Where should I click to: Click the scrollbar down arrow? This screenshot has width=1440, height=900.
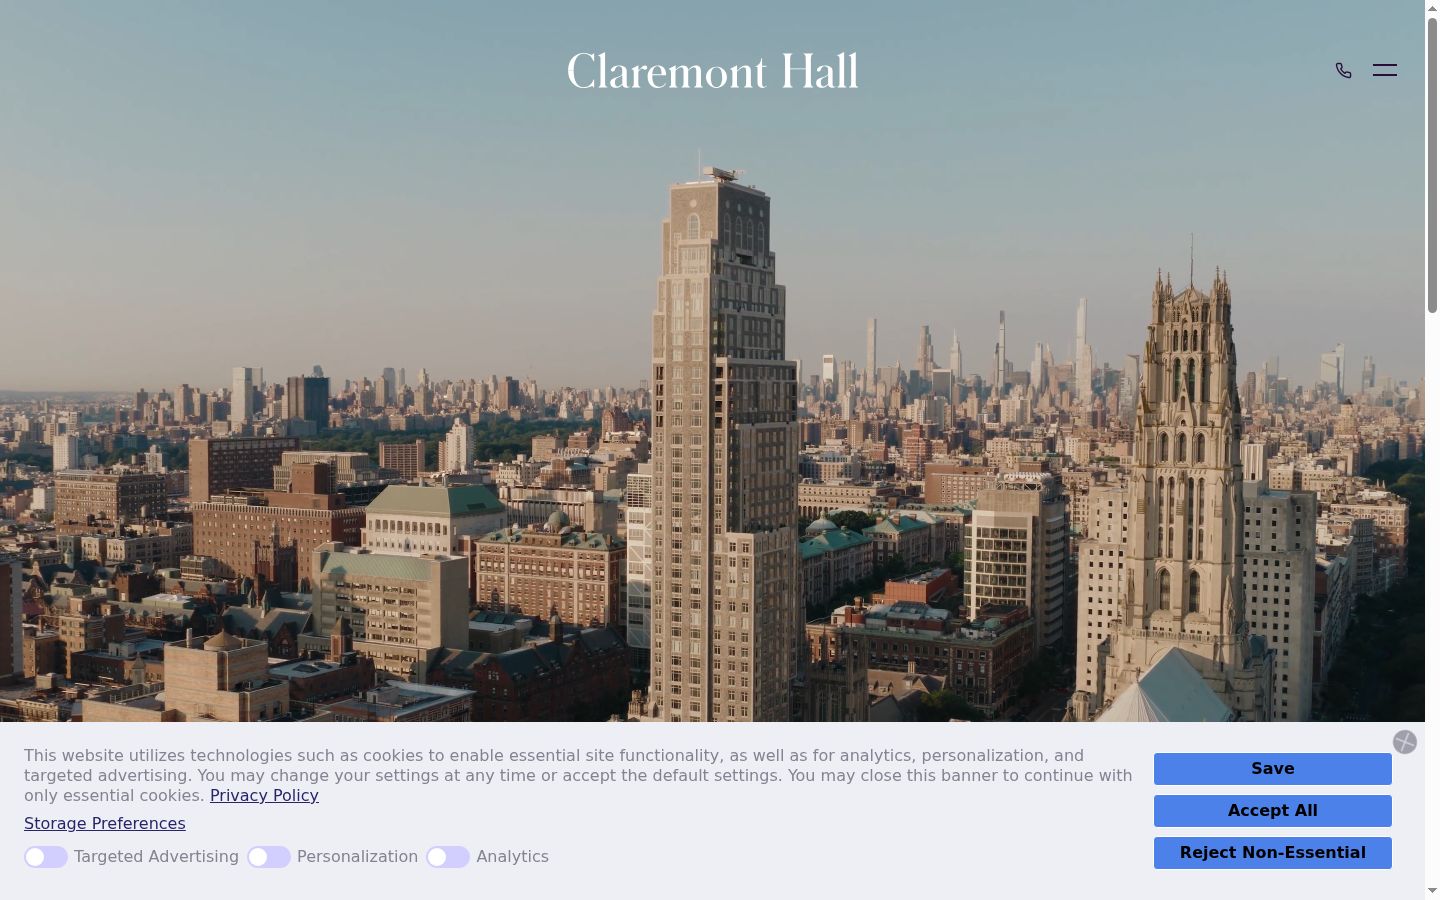point(1432,890)
